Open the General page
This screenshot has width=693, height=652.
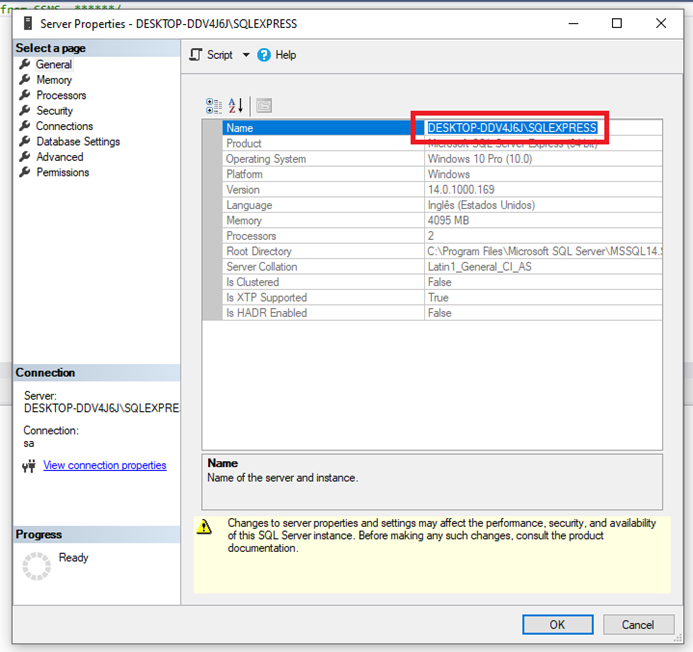(53, 65)
